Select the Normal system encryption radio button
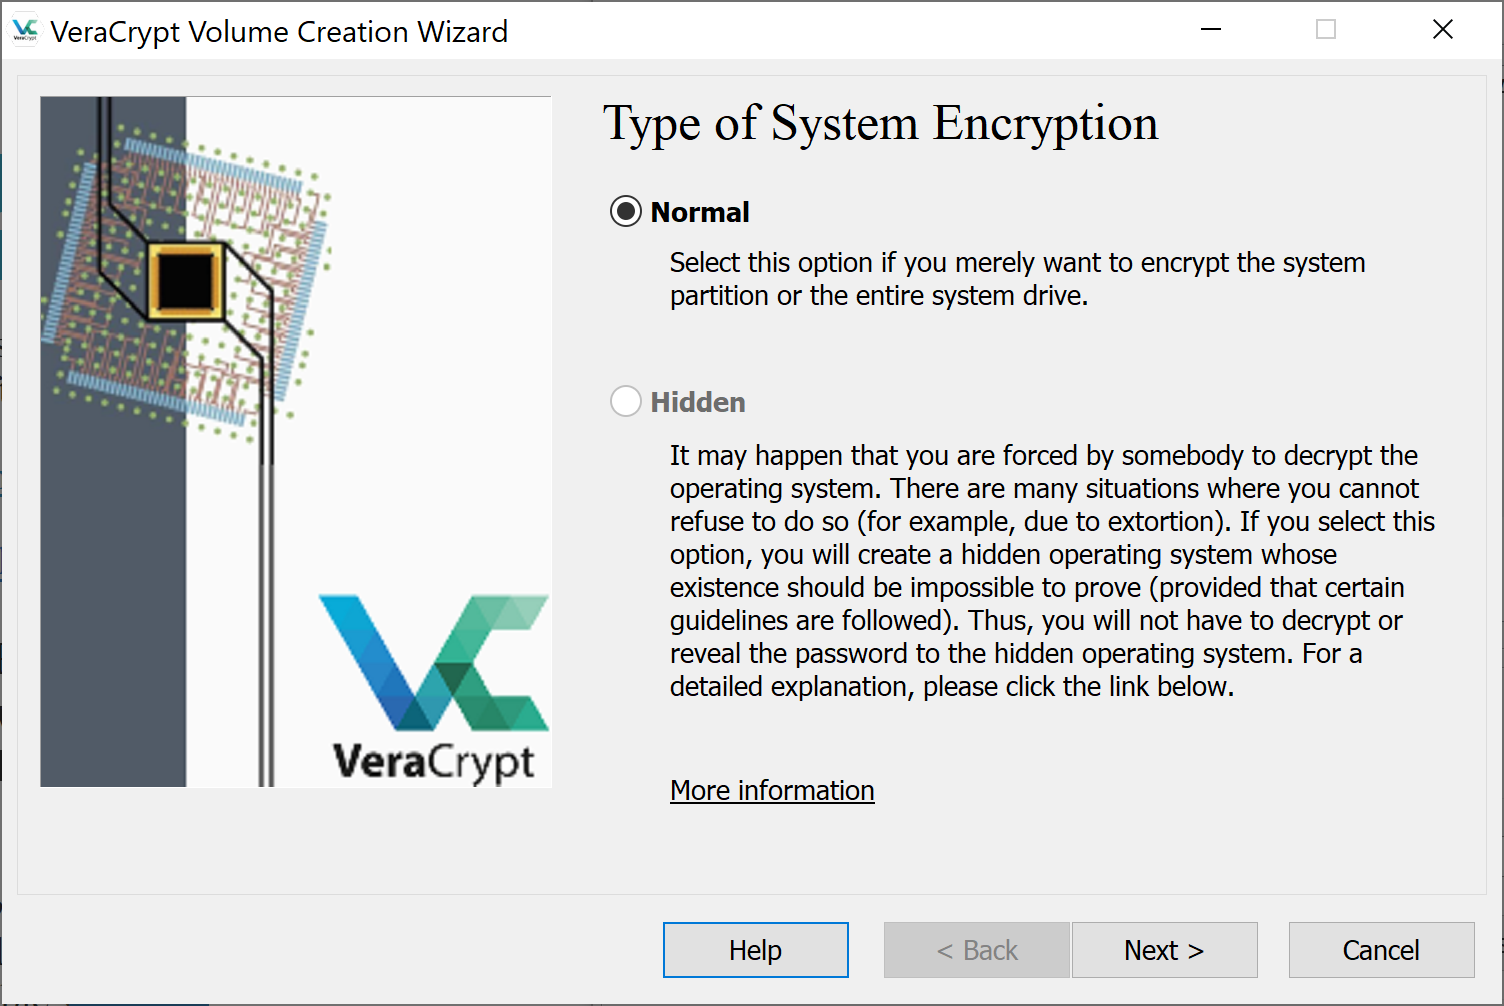The image size is (1504, 1006). (x=626, y=212)
